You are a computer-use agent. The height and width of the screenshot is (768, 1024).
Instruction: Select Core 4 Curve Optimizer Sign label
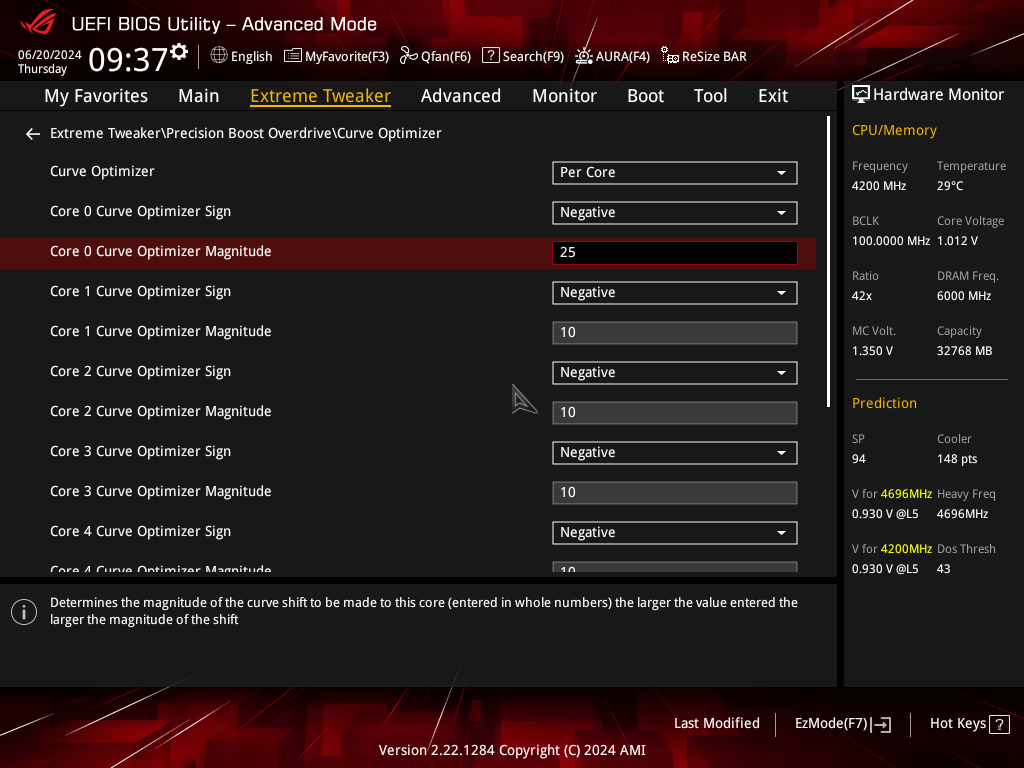tap(140, 532)
